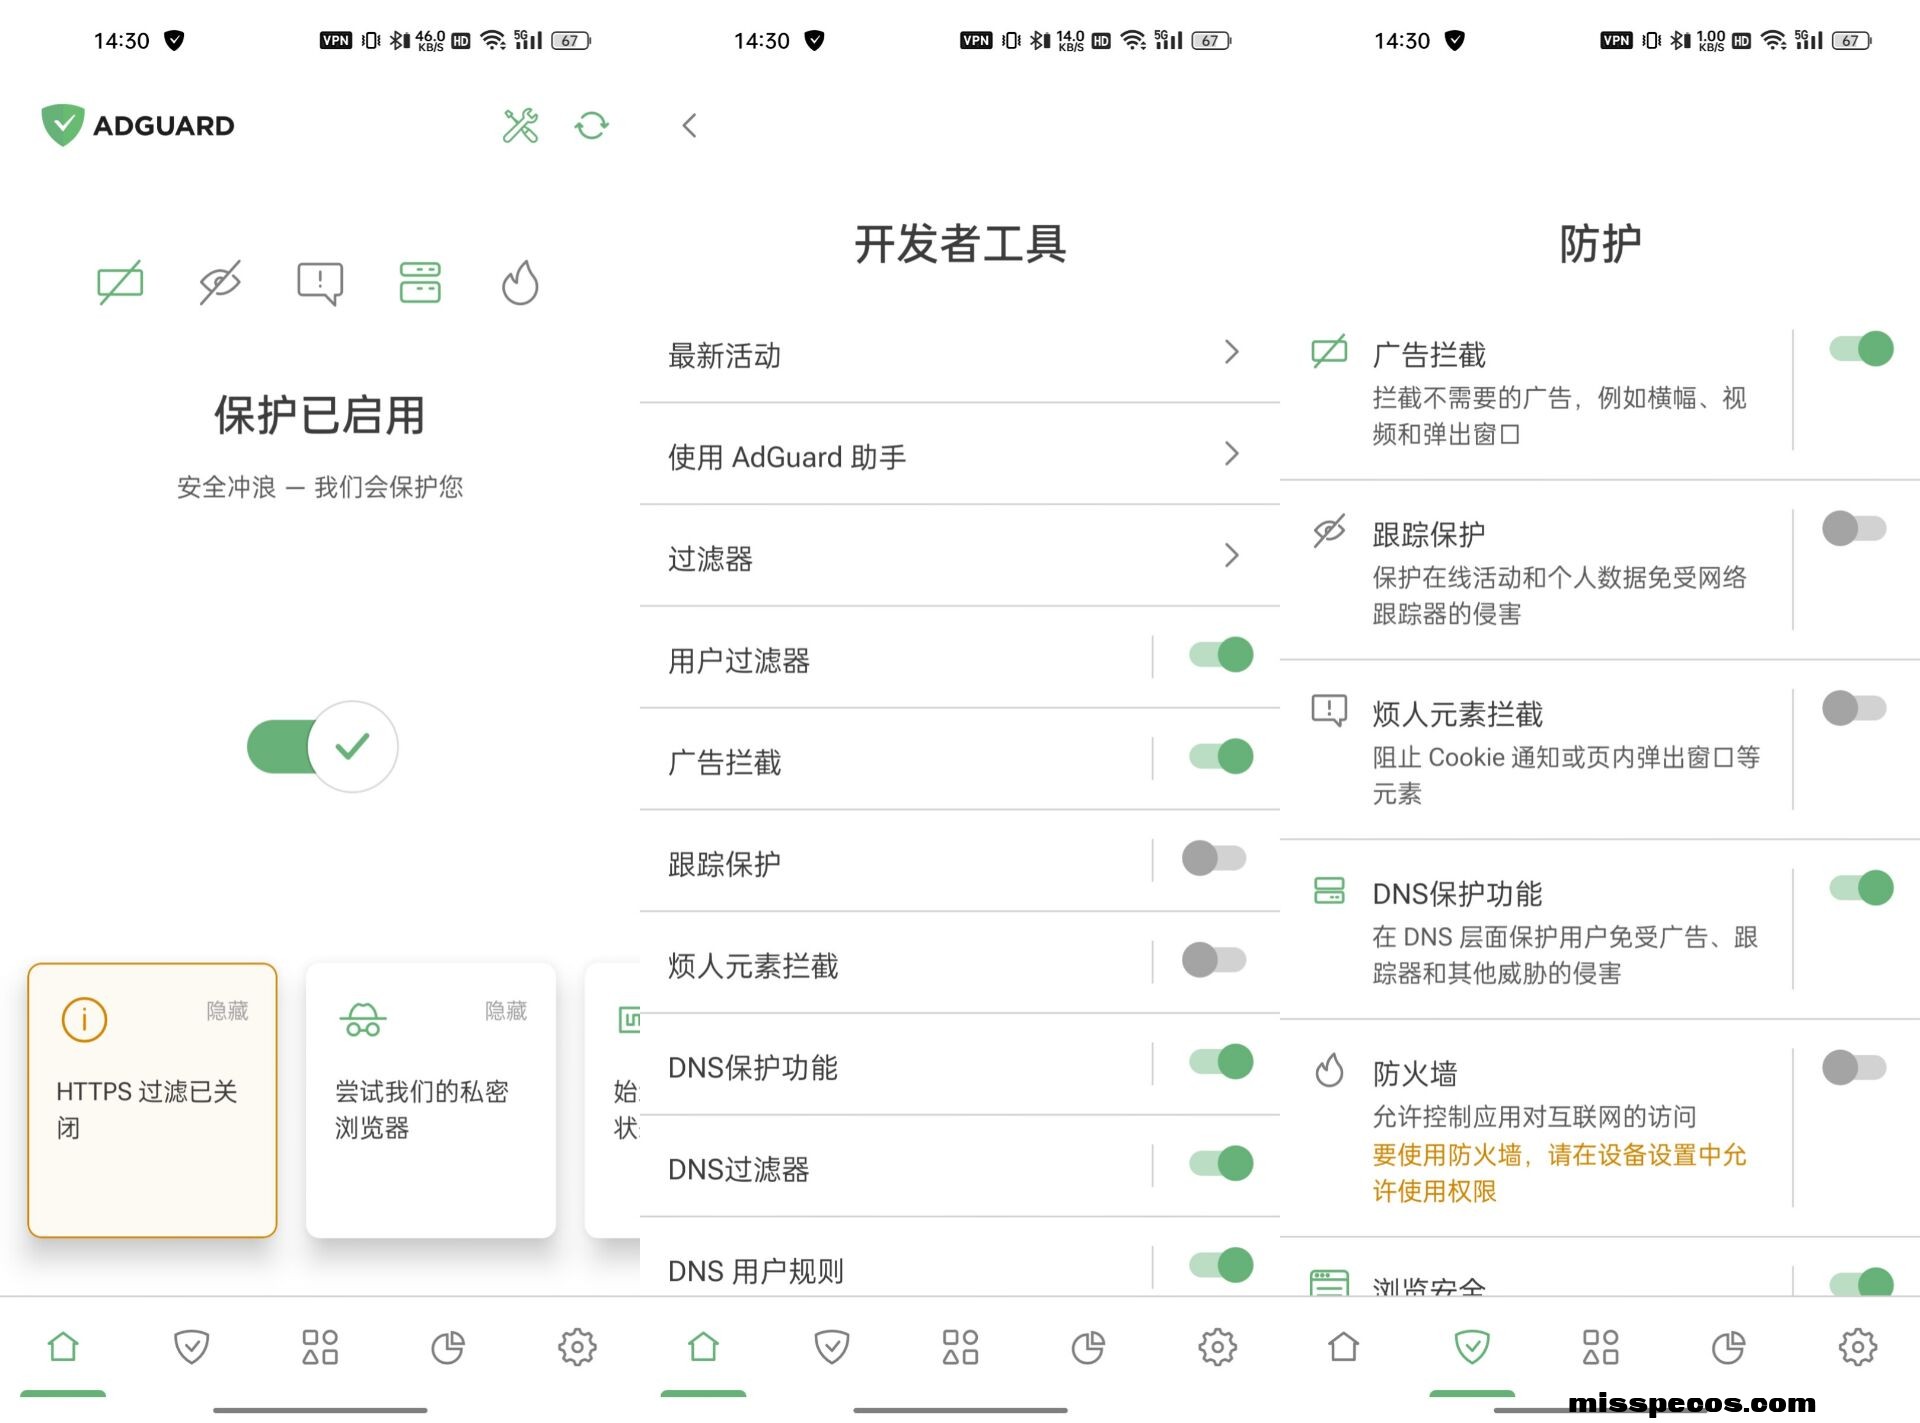Open Settings tab in middle screen nav
Image resolution: width=1920 pixels, height=1423 pixels.
click(1217, 1347)
